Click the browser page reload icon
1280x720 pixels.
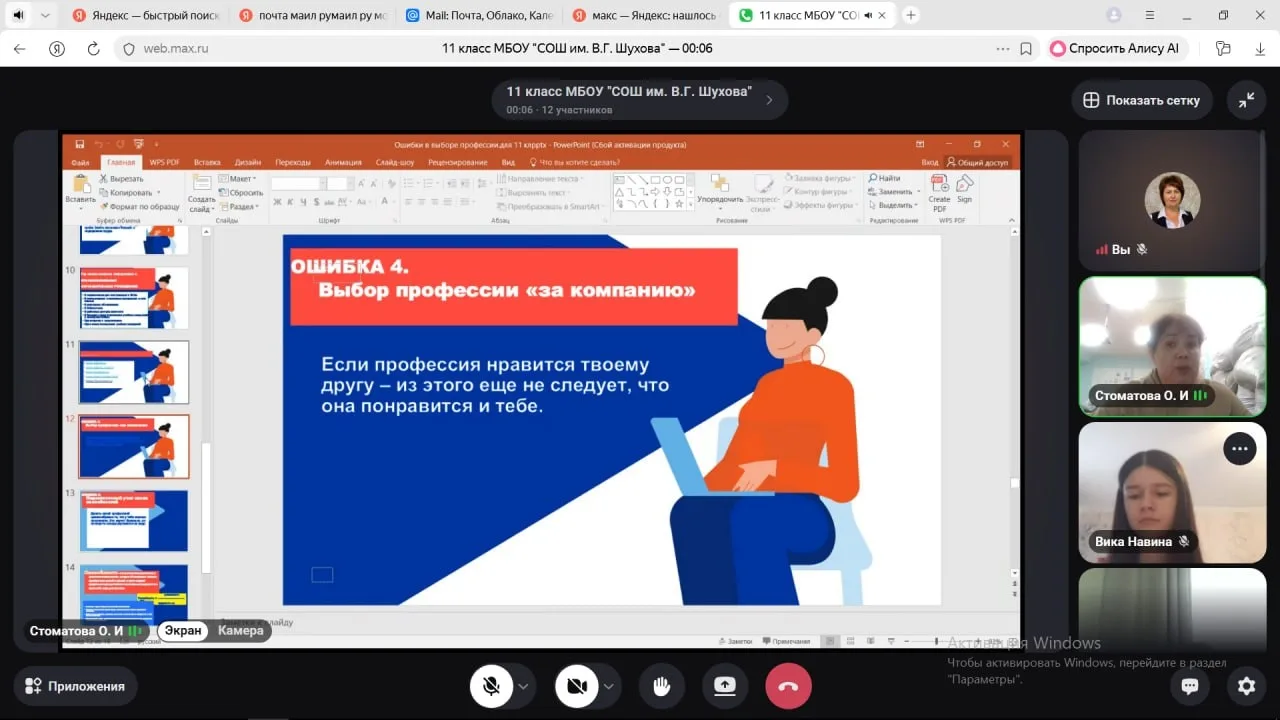pos(94,49)
